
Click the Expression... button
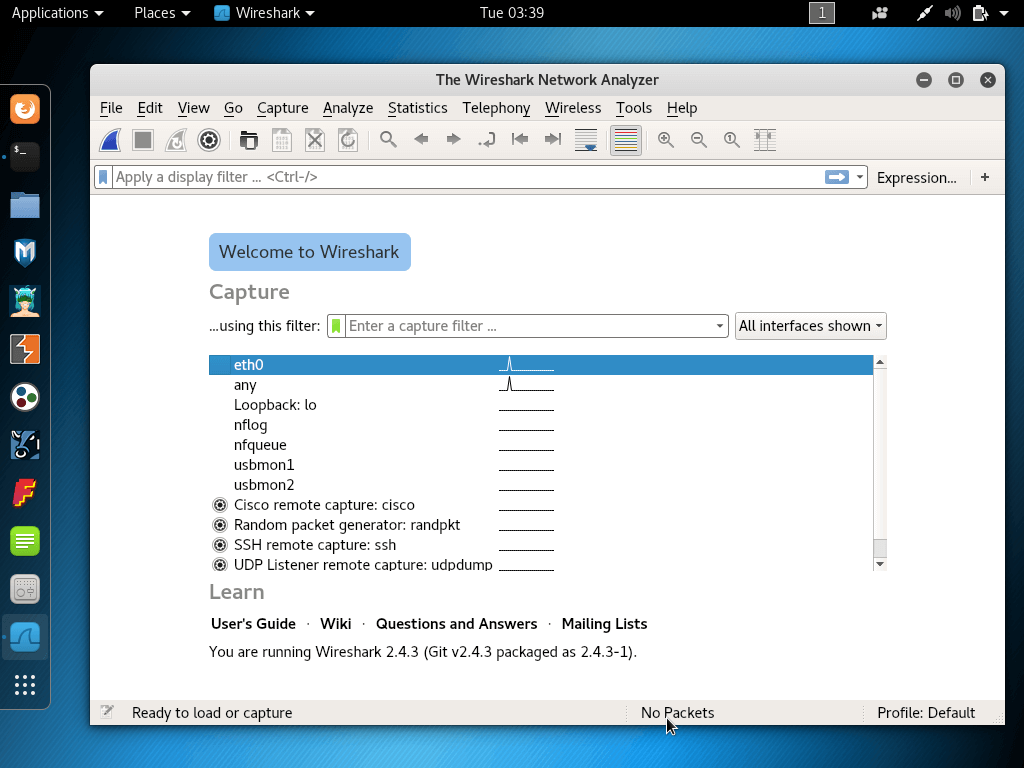(916, 177)
